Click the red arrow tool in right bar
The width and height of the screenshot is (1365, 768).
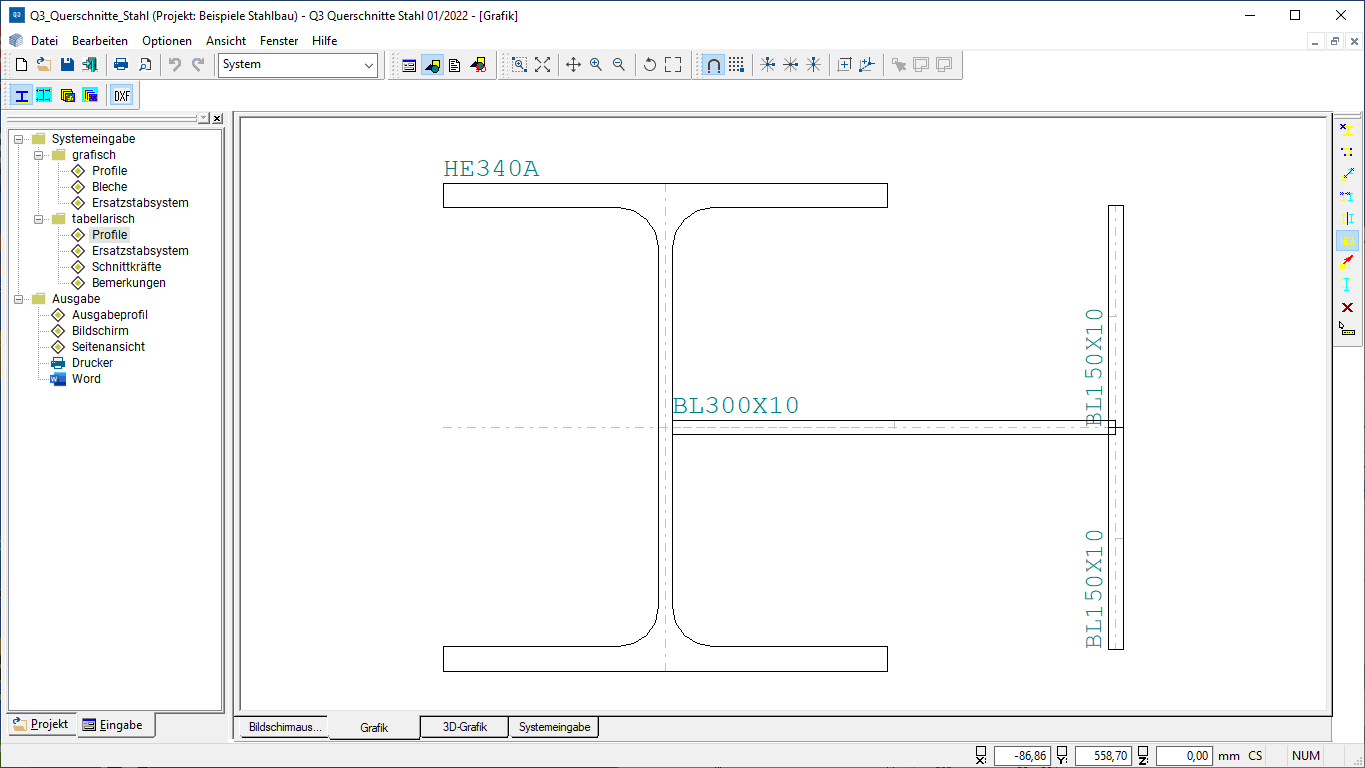tap(1347, 262)
